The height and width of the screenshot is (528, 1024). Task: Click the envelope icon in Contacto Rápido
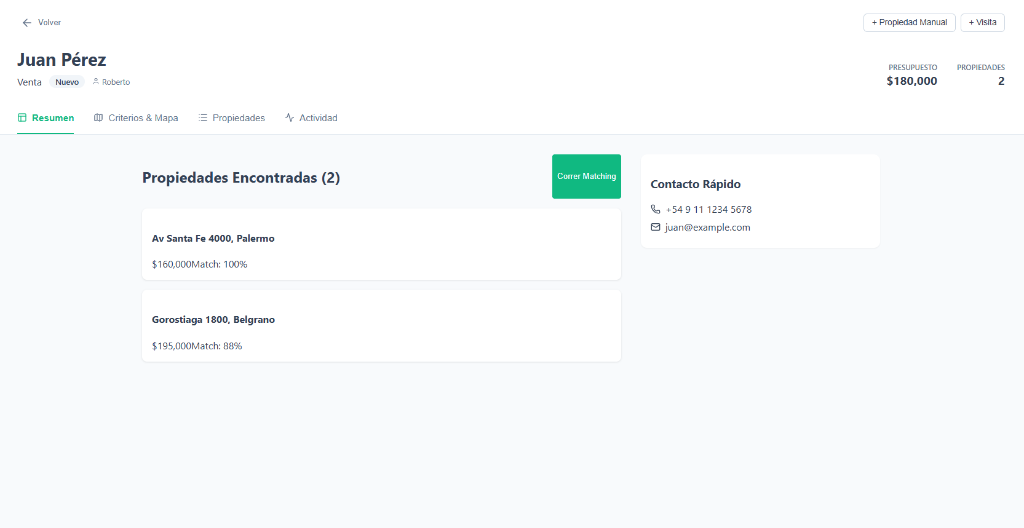pos(656,228)
